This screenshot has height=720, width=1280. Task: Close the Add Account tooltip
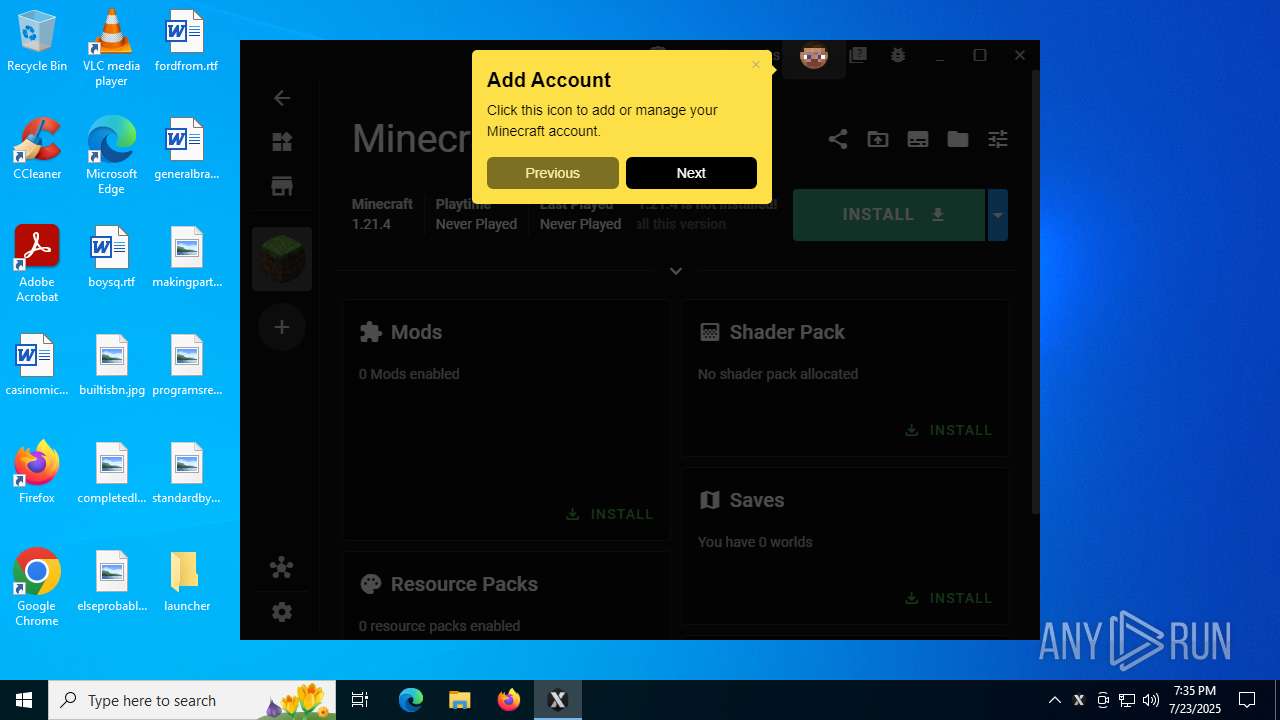[x=756, y=65]
